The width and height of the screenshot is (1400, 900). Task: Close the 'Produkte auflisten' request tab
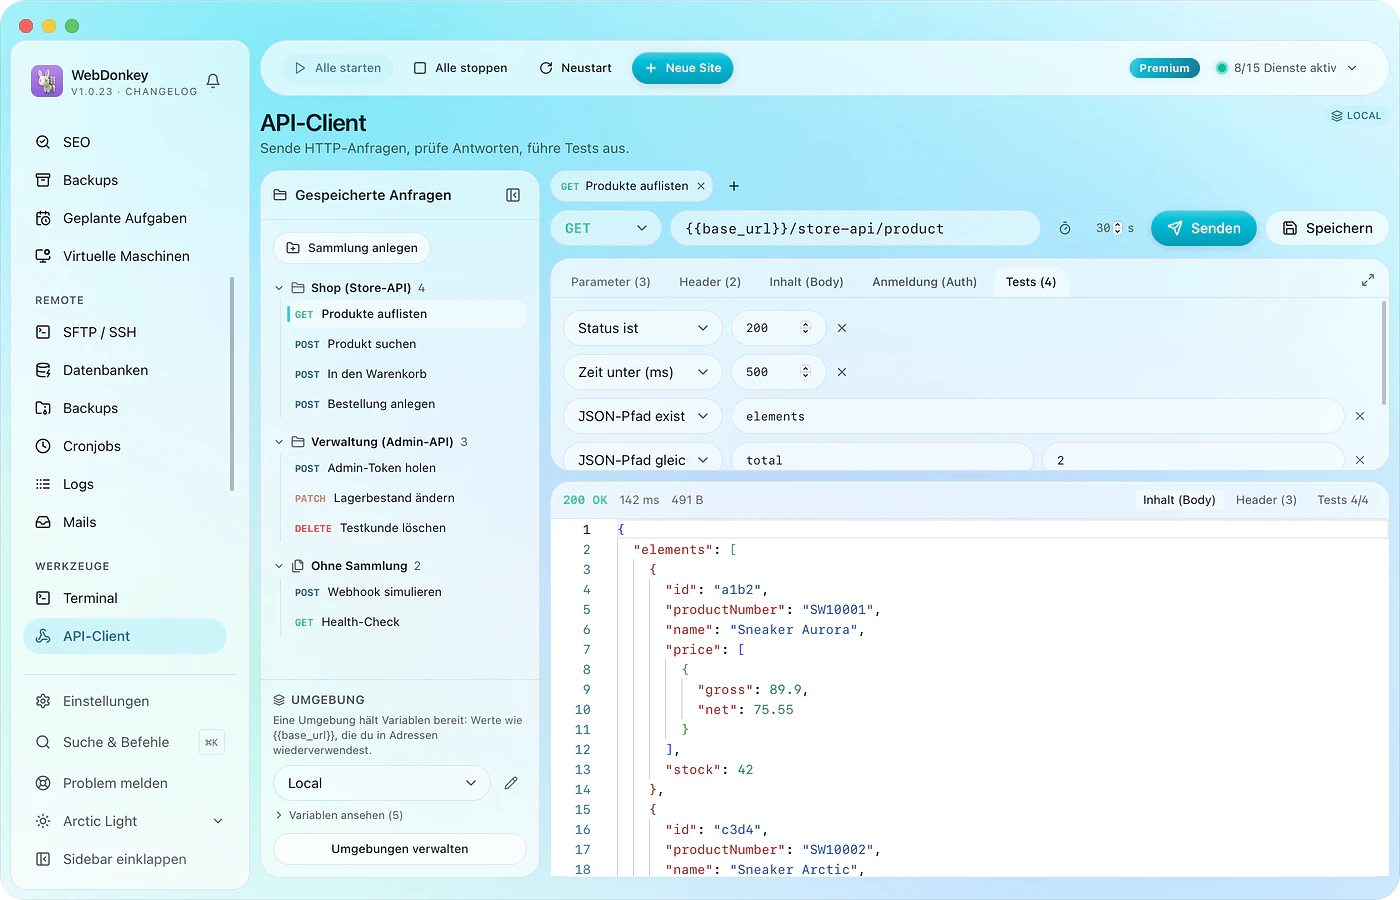pos(701,186)
